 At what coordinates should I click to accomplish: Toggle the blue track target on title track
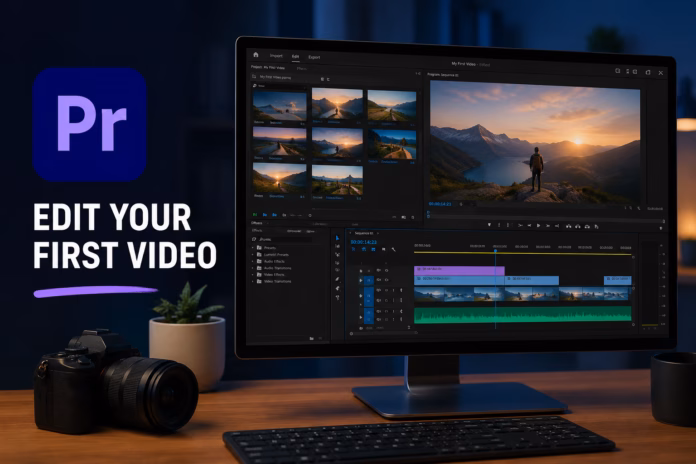point(369,280)
